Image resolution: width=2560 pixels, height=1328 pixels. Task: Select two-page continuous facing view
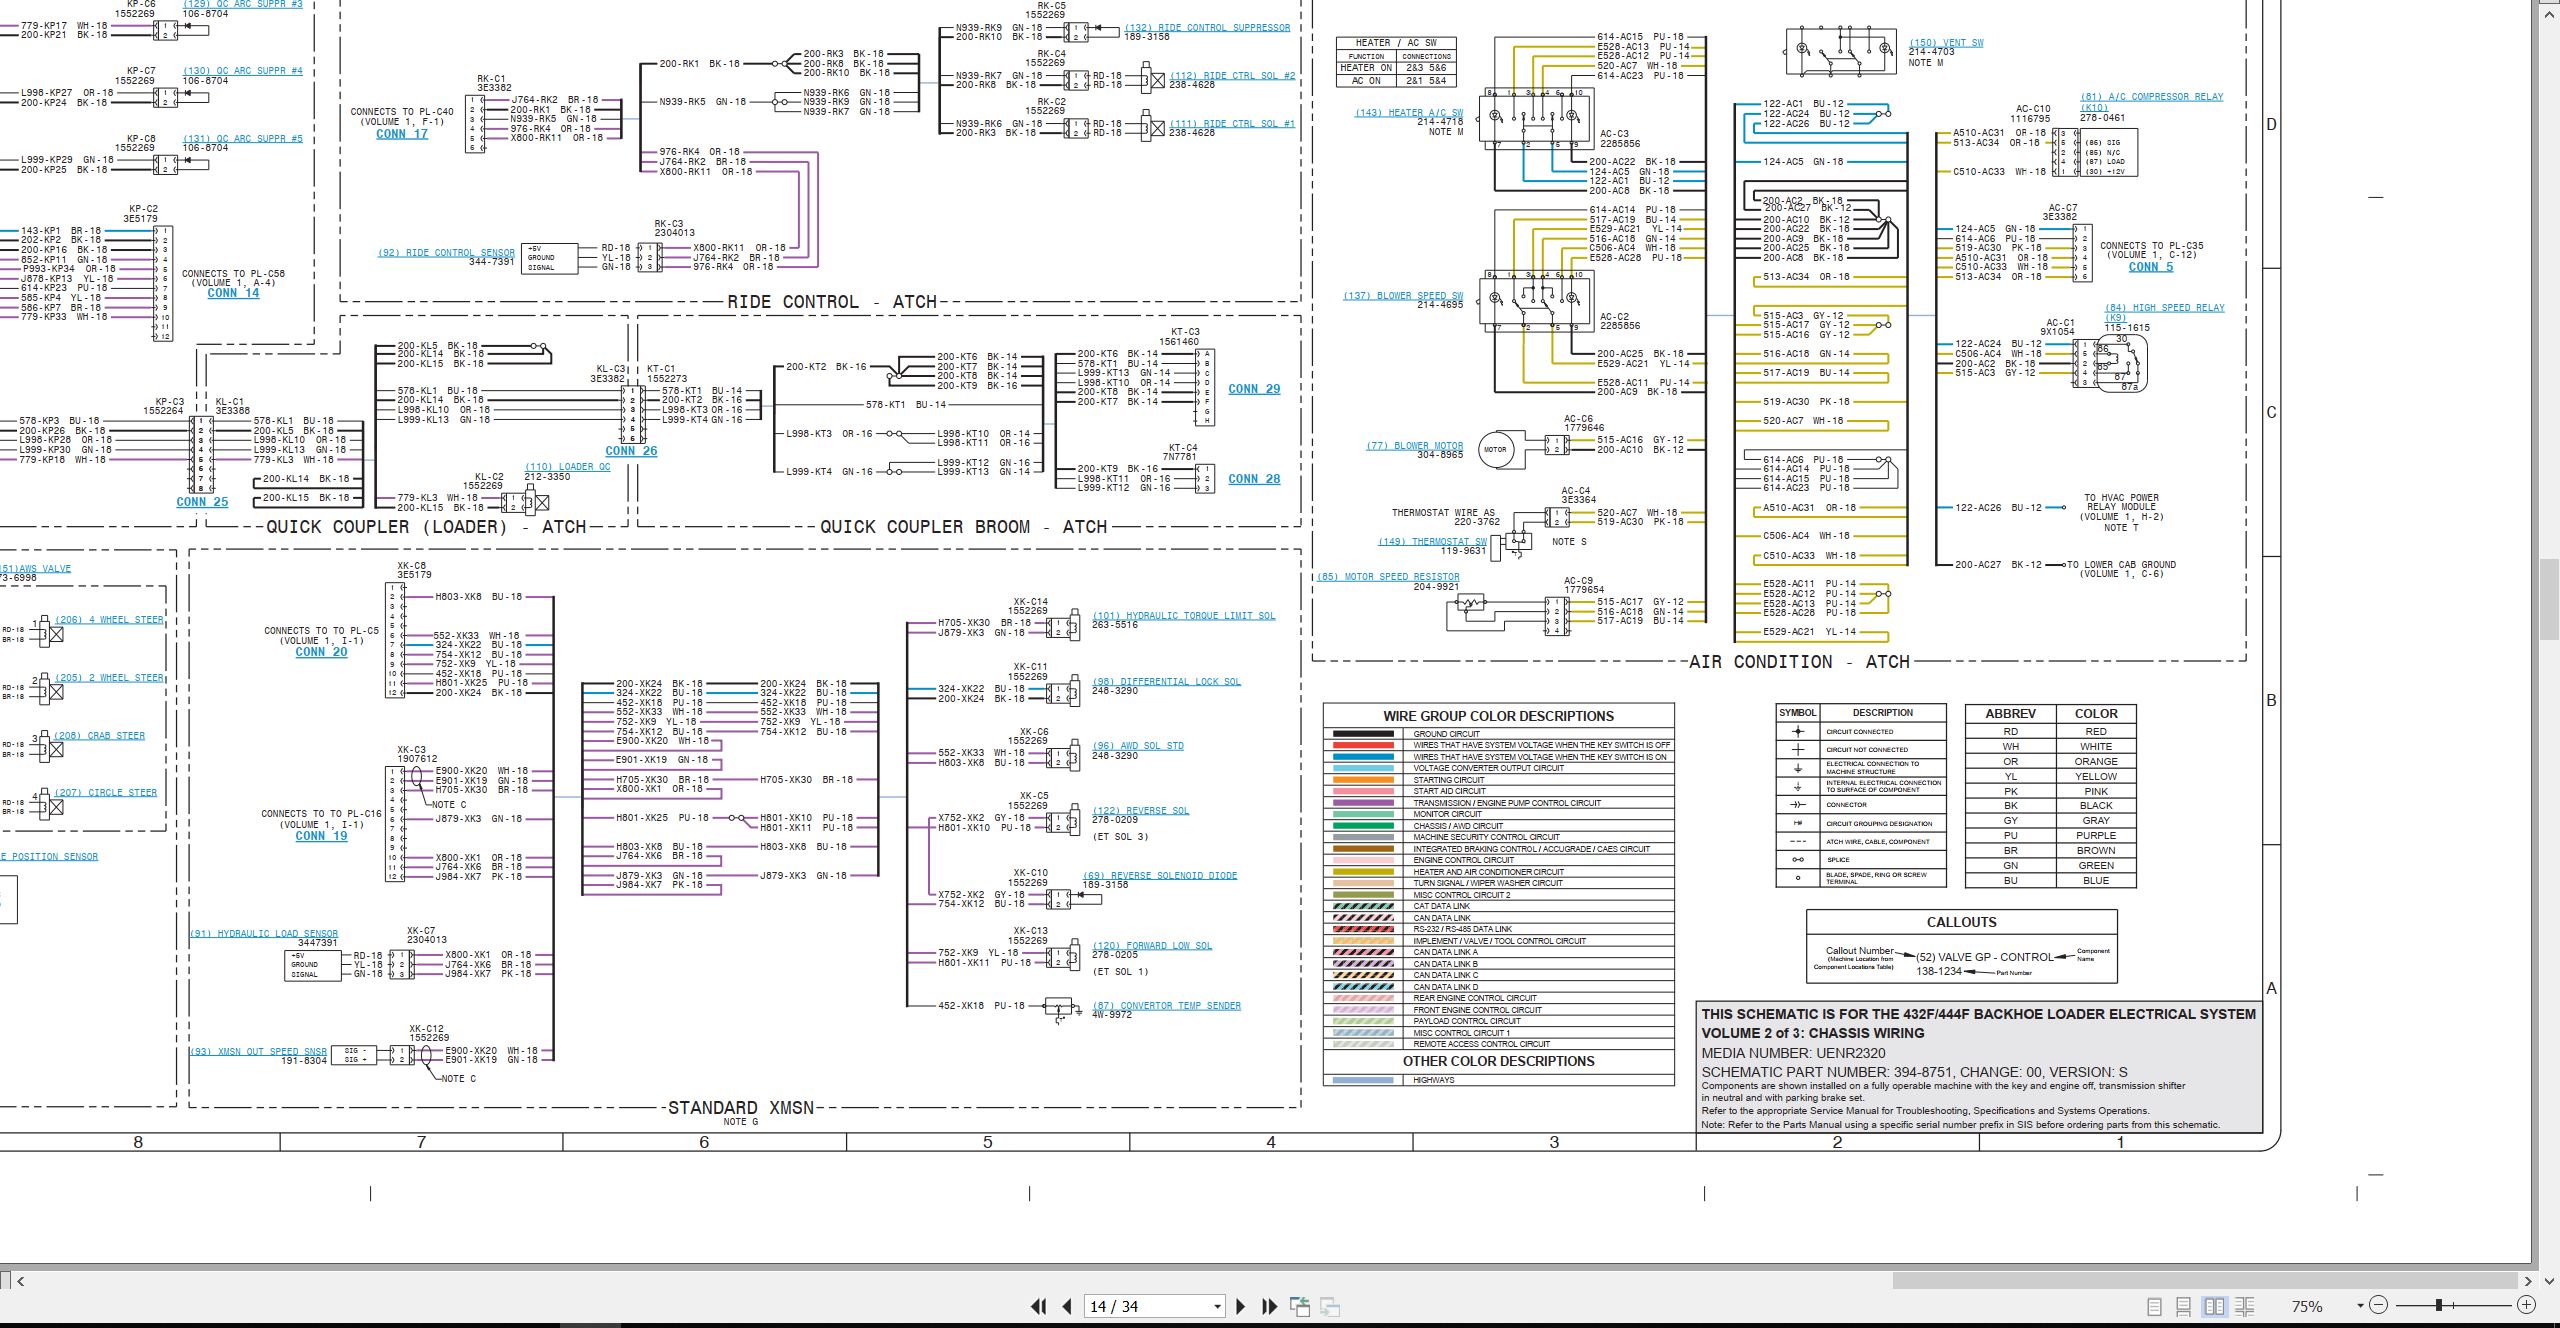tap(2244, 1306)
